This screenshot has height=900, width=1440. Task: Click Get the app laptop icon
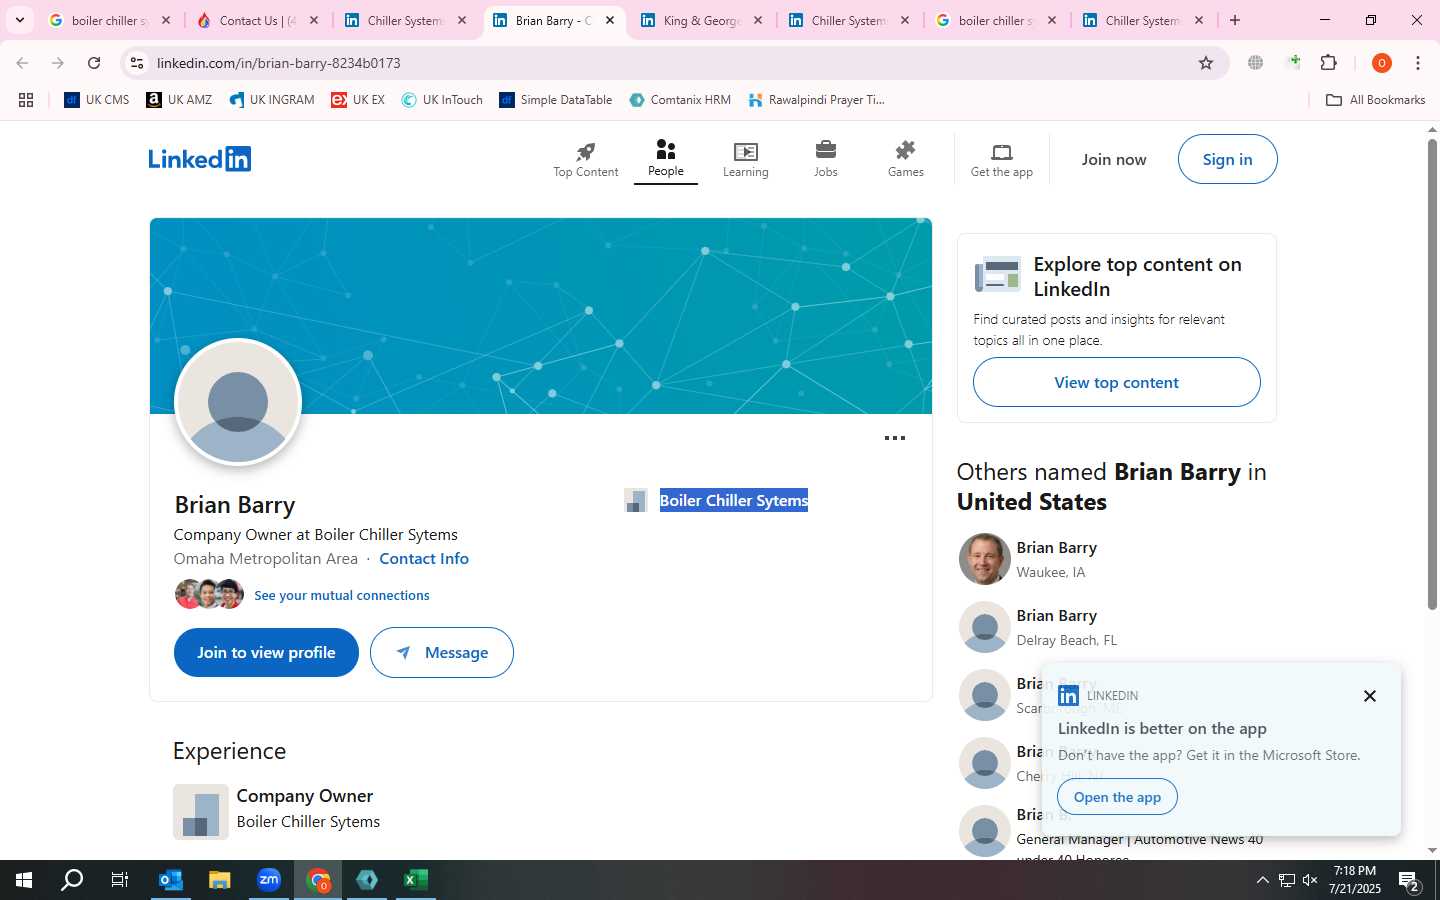click(1002, 152)
